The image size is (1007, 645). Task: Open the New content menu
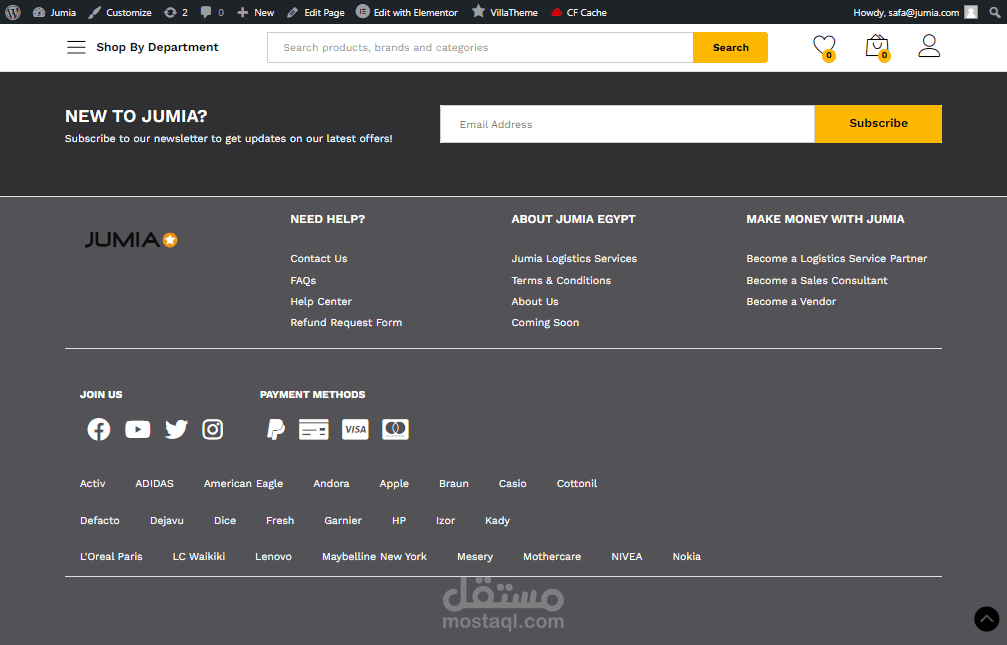tap(256, 12)
